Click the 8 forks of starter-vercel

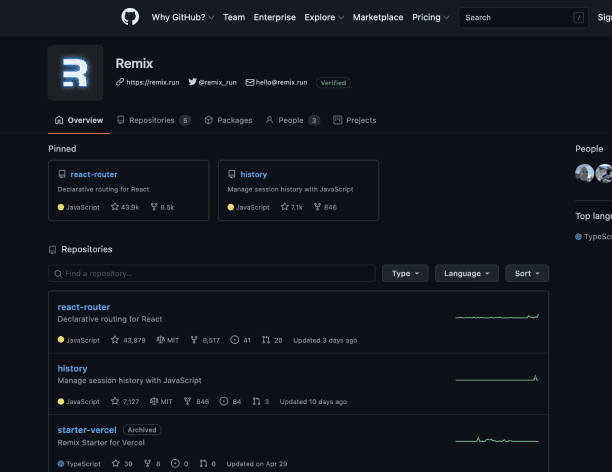pyautogui.click(x=152, y=464)
